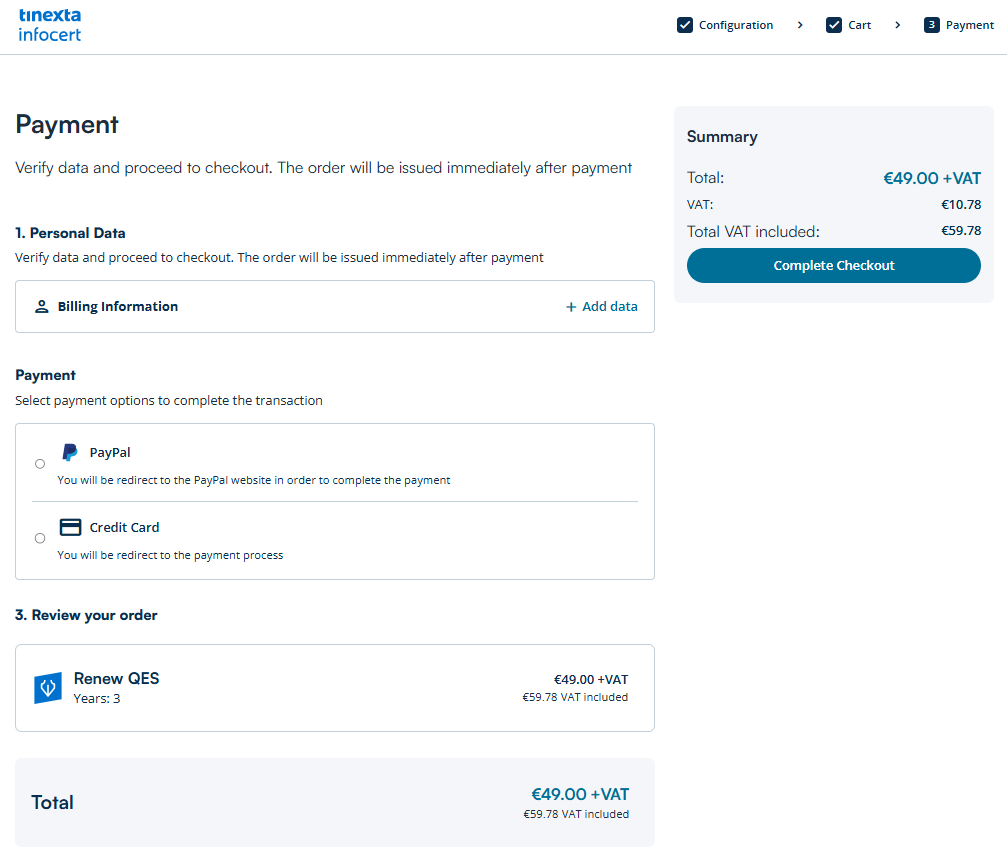This screenshot has height=868, width=1007.
Task: Go back to the Configuration step
Action: 736,25
